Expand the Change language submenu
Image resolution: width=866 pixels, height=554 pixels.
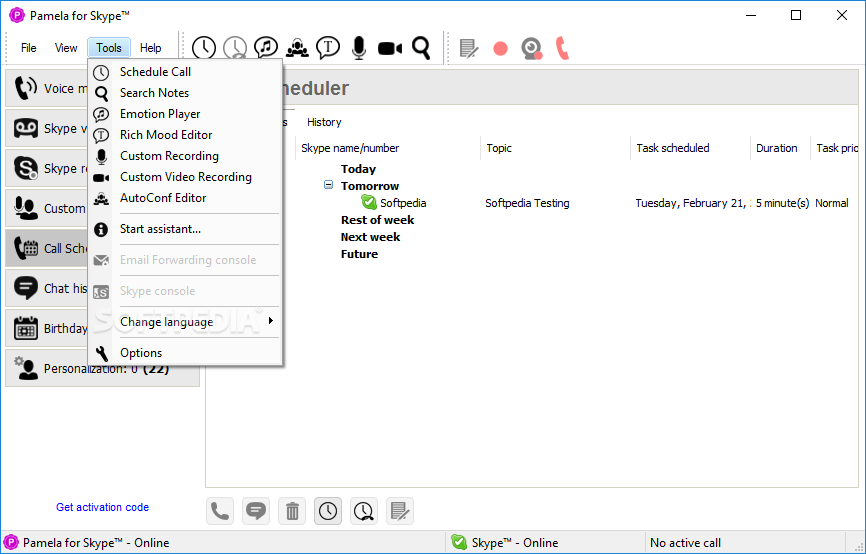(x=186, y=322)
